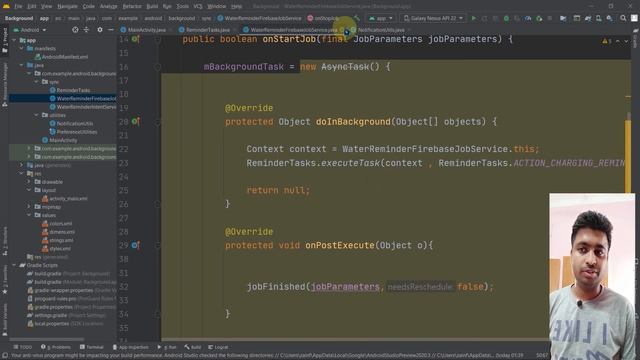
Task: Open the Resource Manager side tab
Action: [x=5, y=85]
